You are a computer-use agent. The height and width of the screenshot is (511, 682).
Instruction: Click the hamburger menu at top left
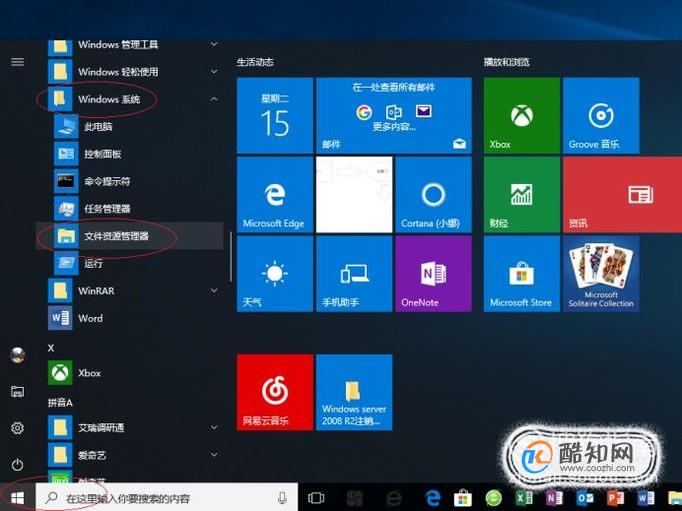tap(17, 62)
